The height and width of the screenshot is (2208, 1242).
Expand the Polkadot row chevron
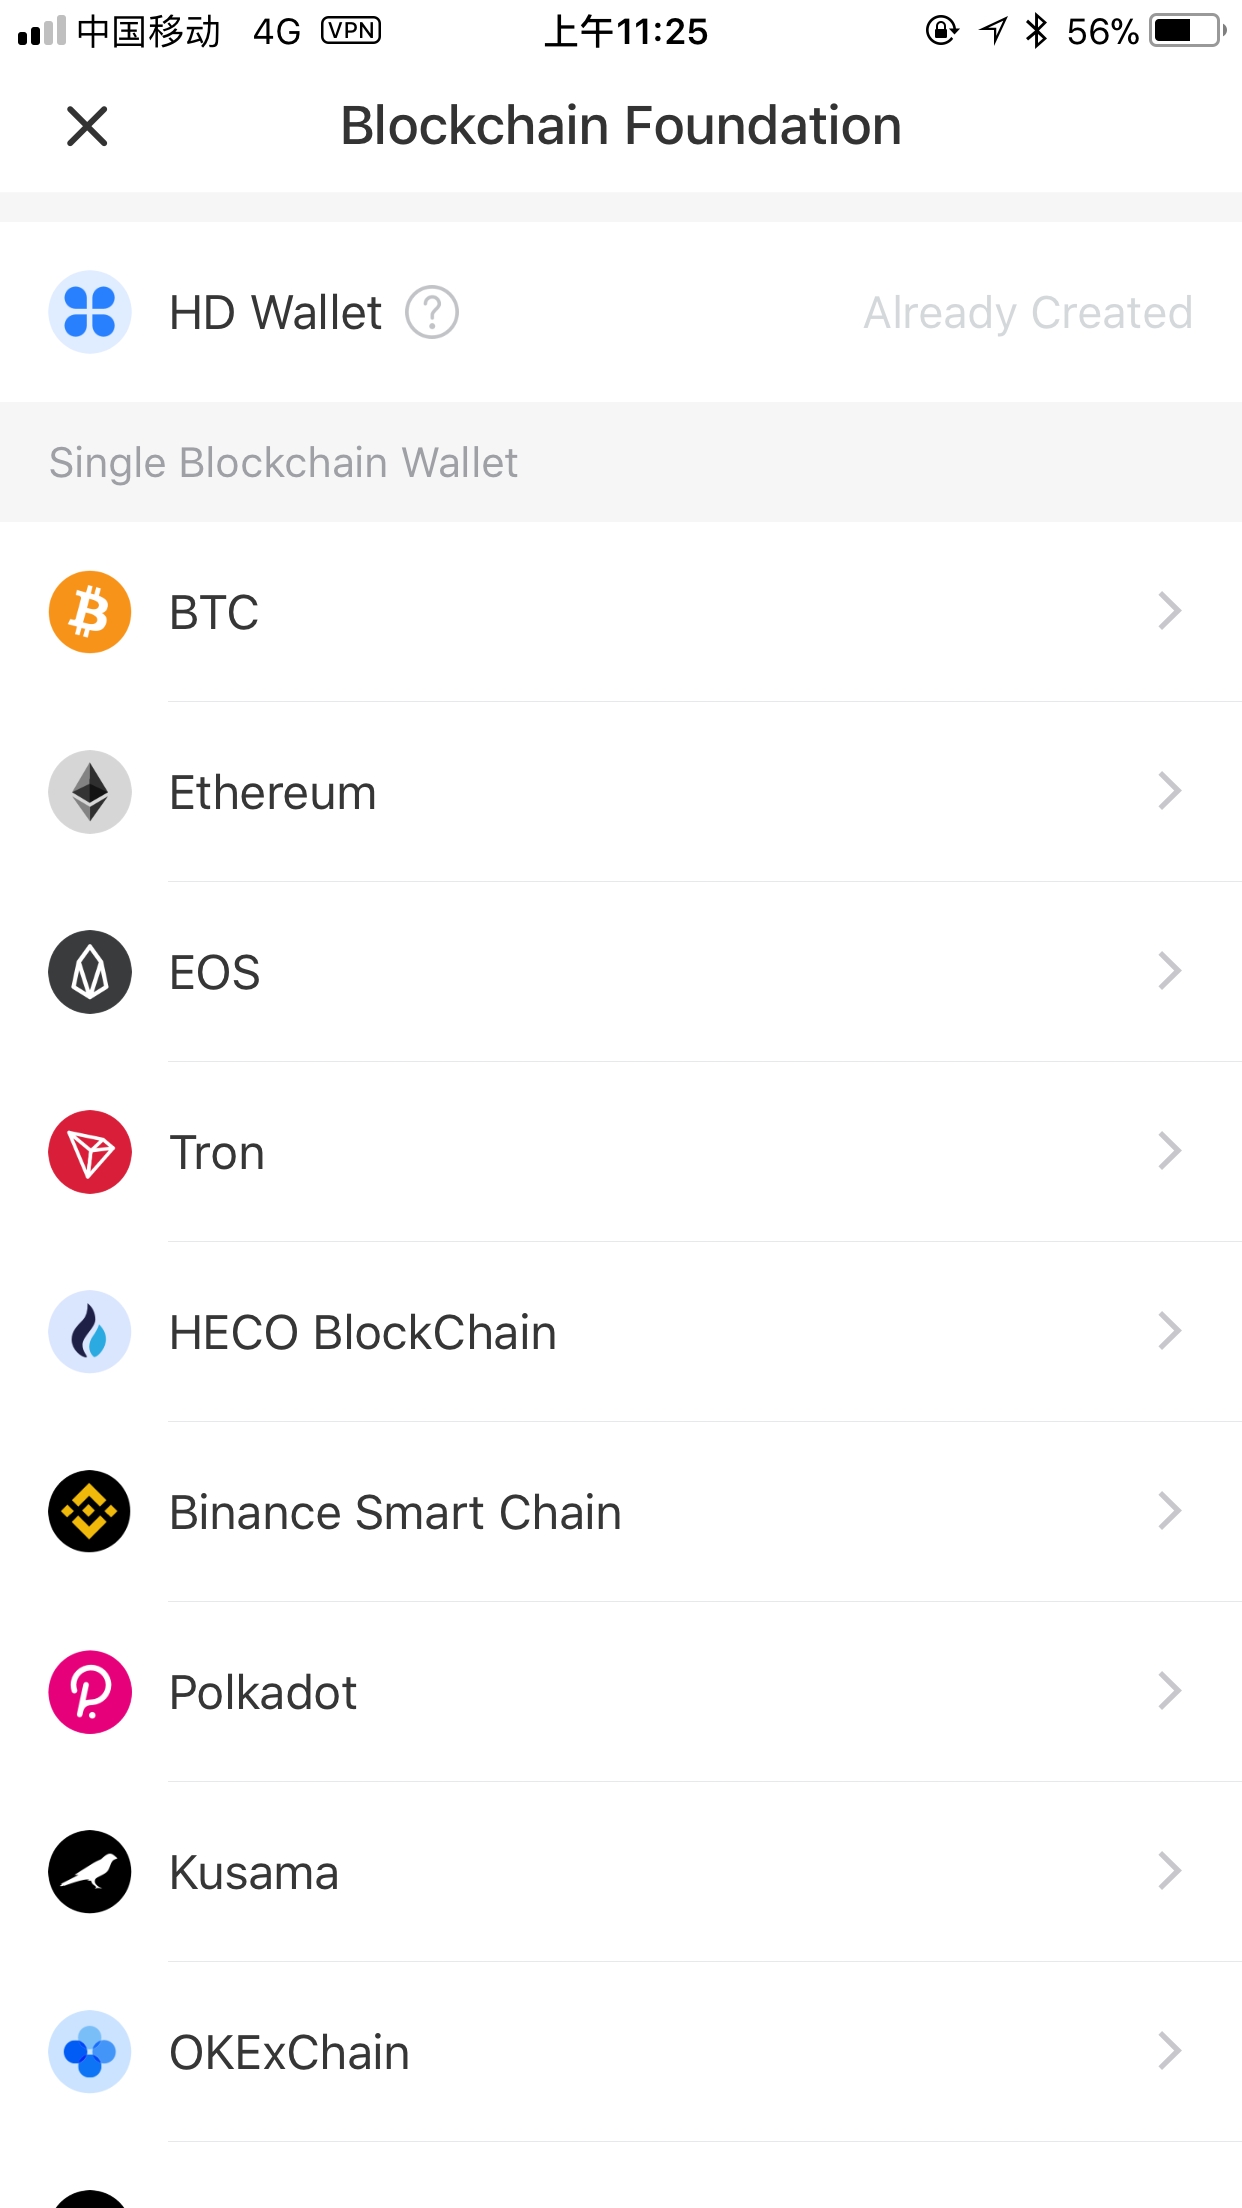(x=1169, y=1691)
